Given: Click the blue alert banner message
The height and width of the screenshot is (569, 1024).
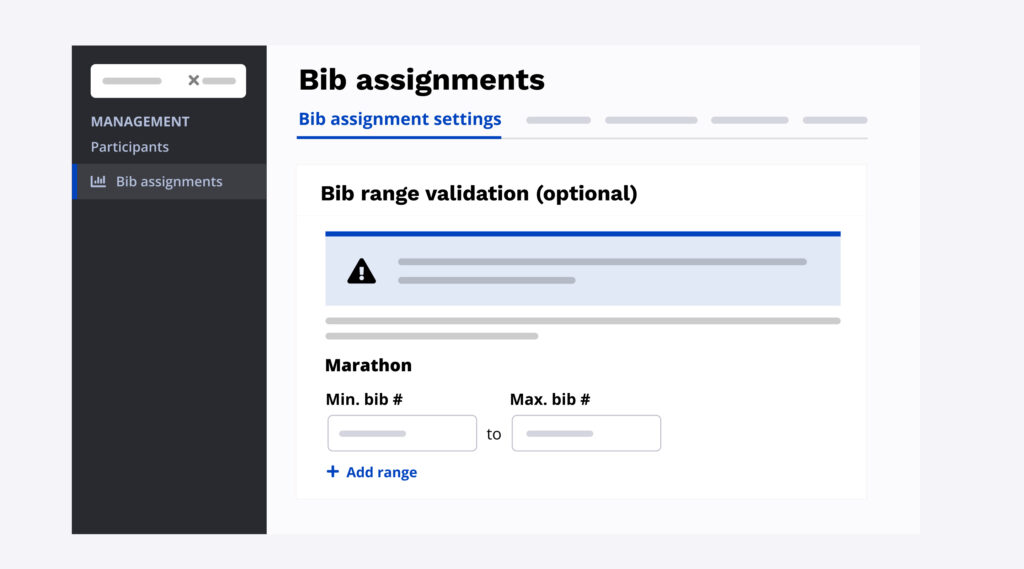Looking at the screenshot, I should tap(602, 271).
